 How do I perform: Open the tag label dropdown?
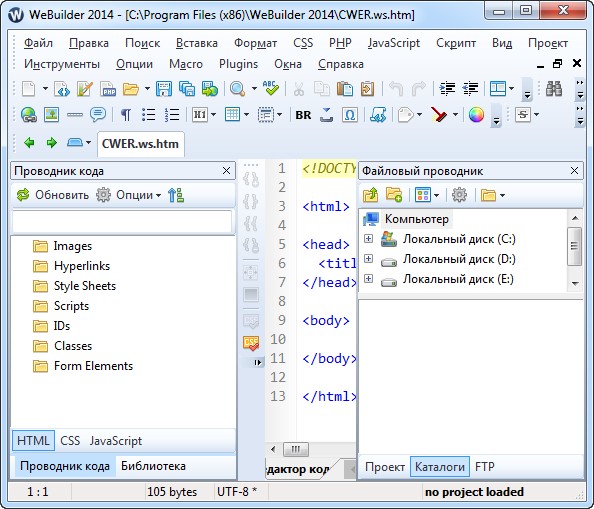(419, 114)
